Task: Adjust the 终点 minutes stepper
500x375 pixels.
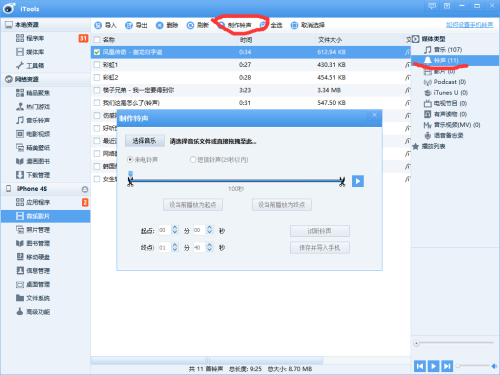Action: 175,247
